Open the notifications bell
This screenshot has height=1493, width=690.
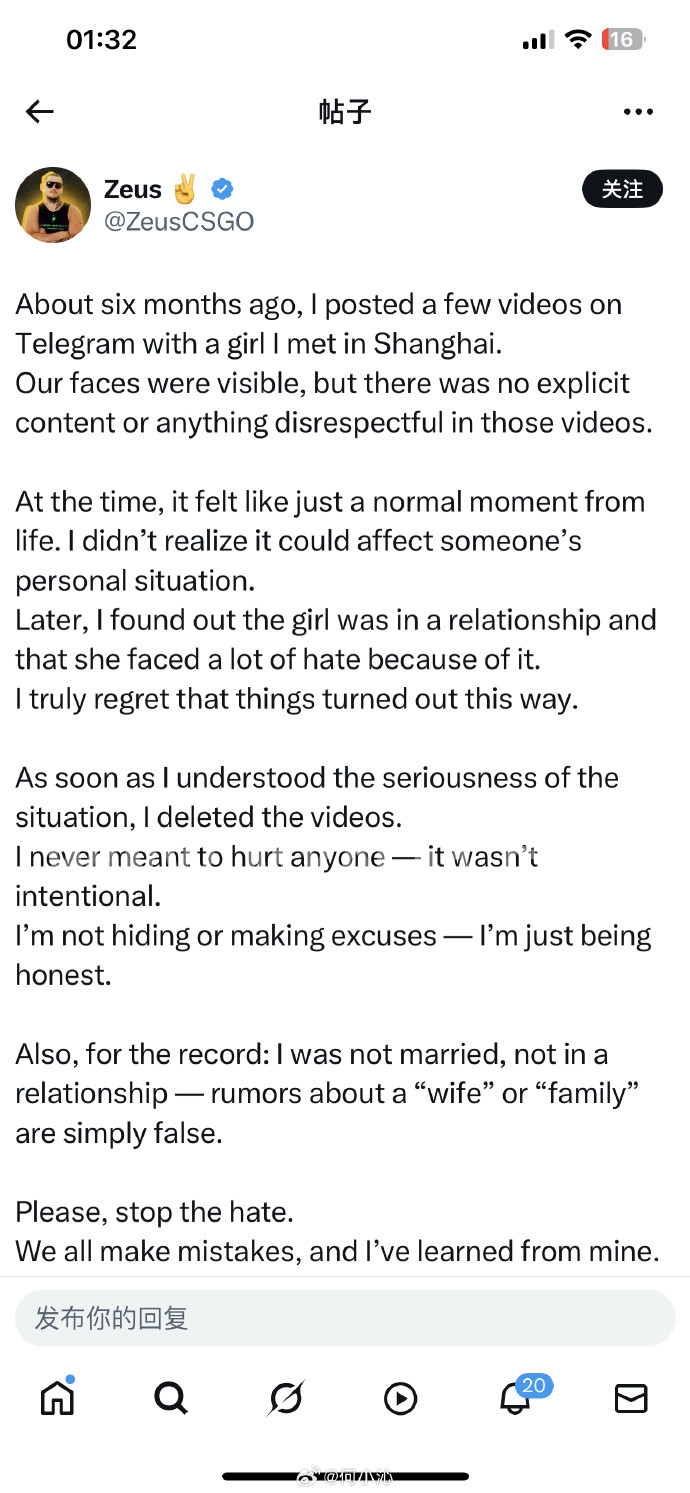pos(516,1398)
